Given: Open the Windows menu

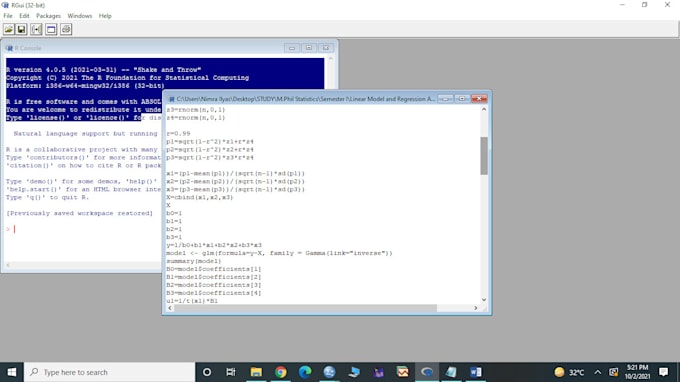Looking at the screenshot, I should tap(80, 16).
